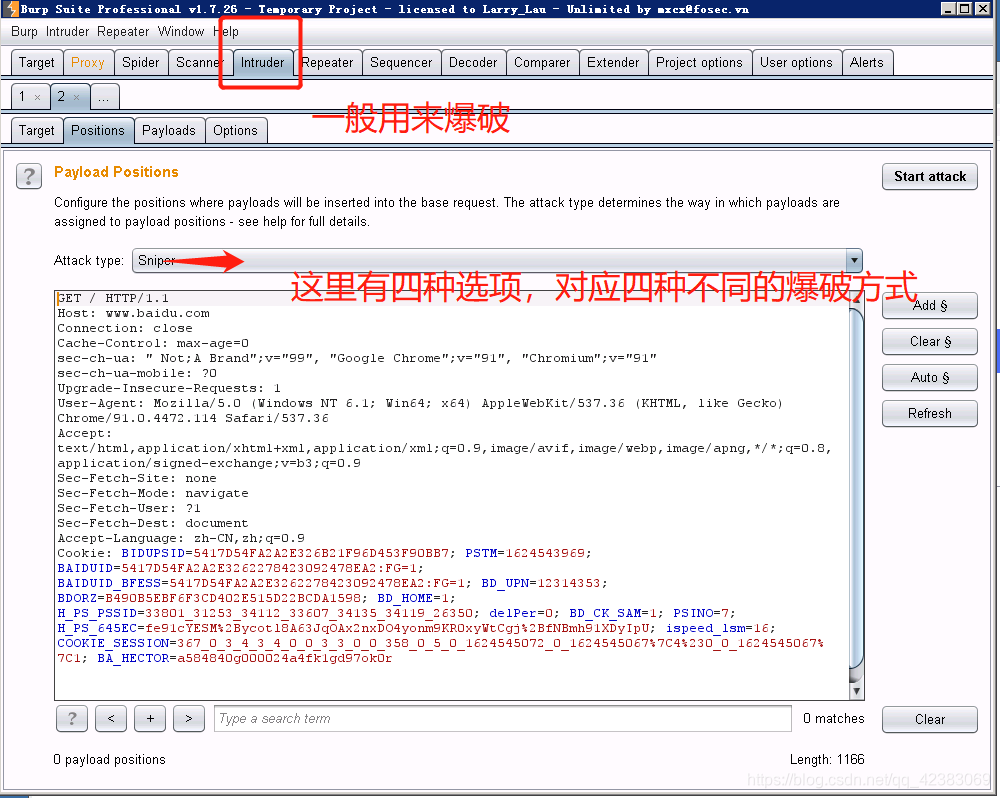Switch to the Scanner tab

coord(199,63)
